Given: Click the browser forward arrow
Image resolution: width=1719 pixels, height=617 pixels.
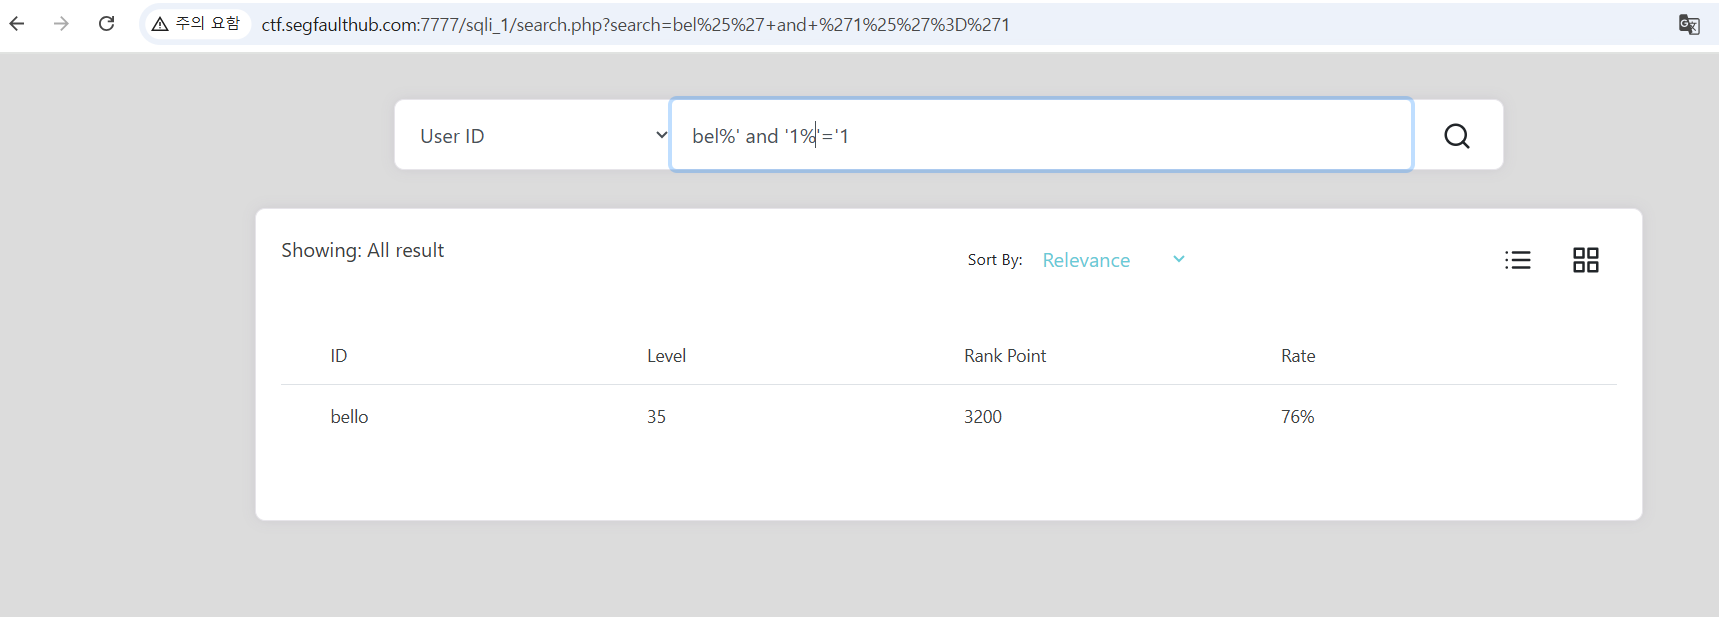Looking at the screenshot, I should tap(62, 24).
